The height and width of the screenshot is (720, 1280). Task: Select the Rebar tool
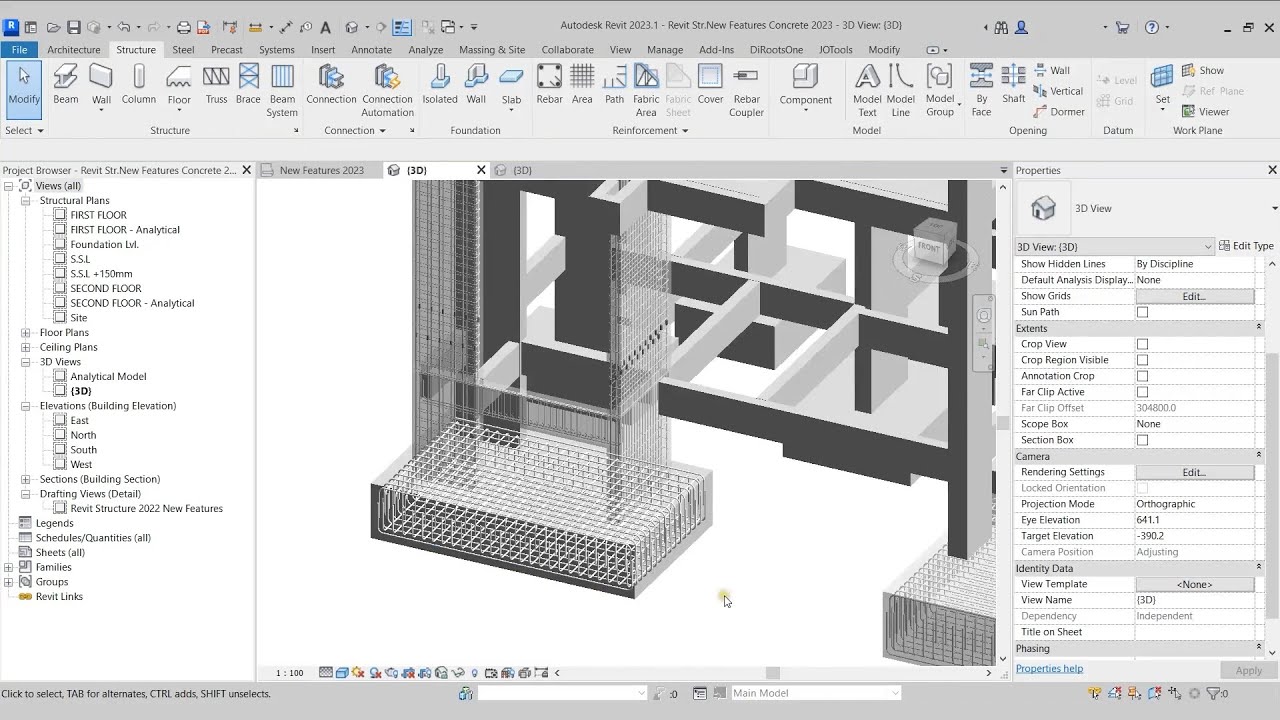550,84
